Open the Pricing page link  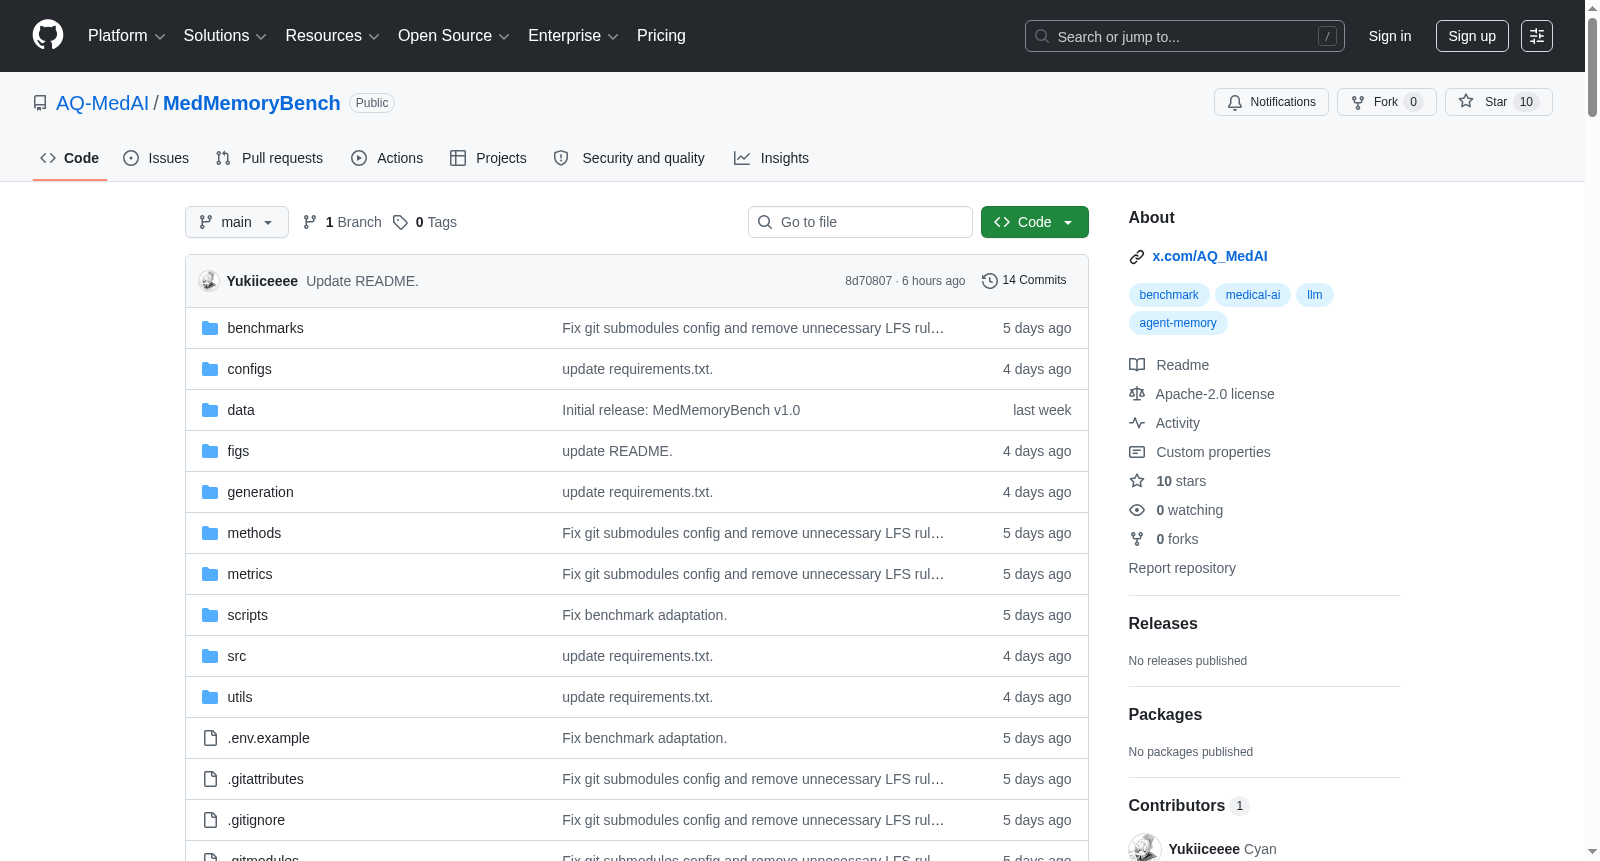point(661,36)
